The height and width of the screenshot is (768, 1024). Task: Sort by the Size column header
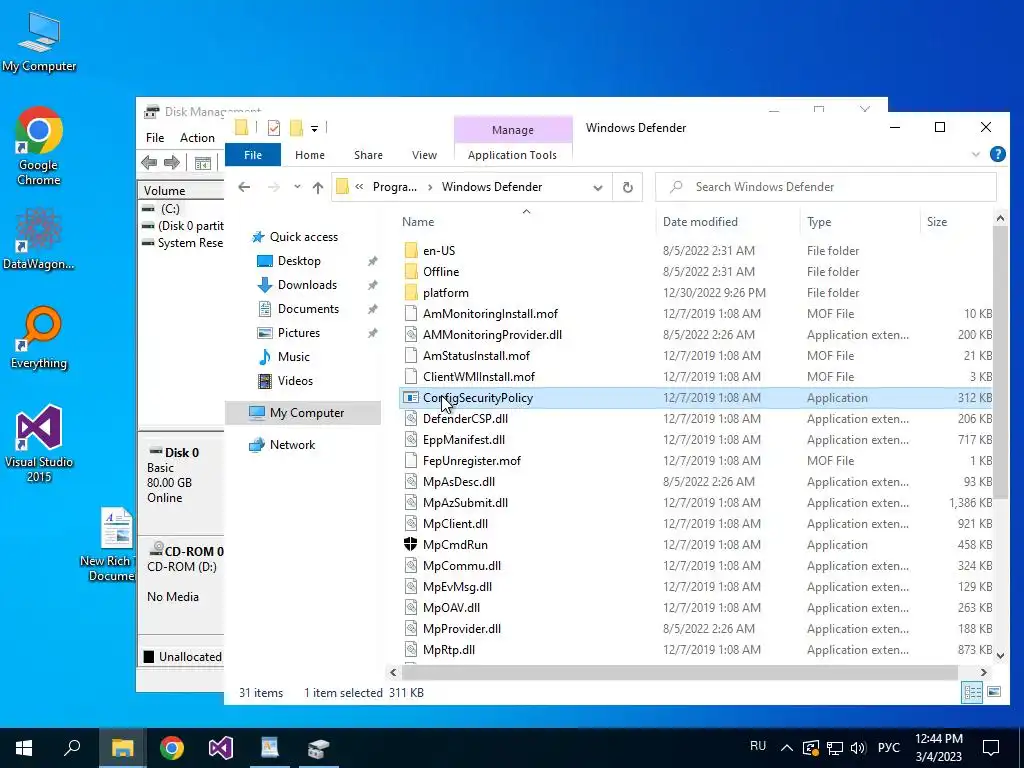point(936,222)
